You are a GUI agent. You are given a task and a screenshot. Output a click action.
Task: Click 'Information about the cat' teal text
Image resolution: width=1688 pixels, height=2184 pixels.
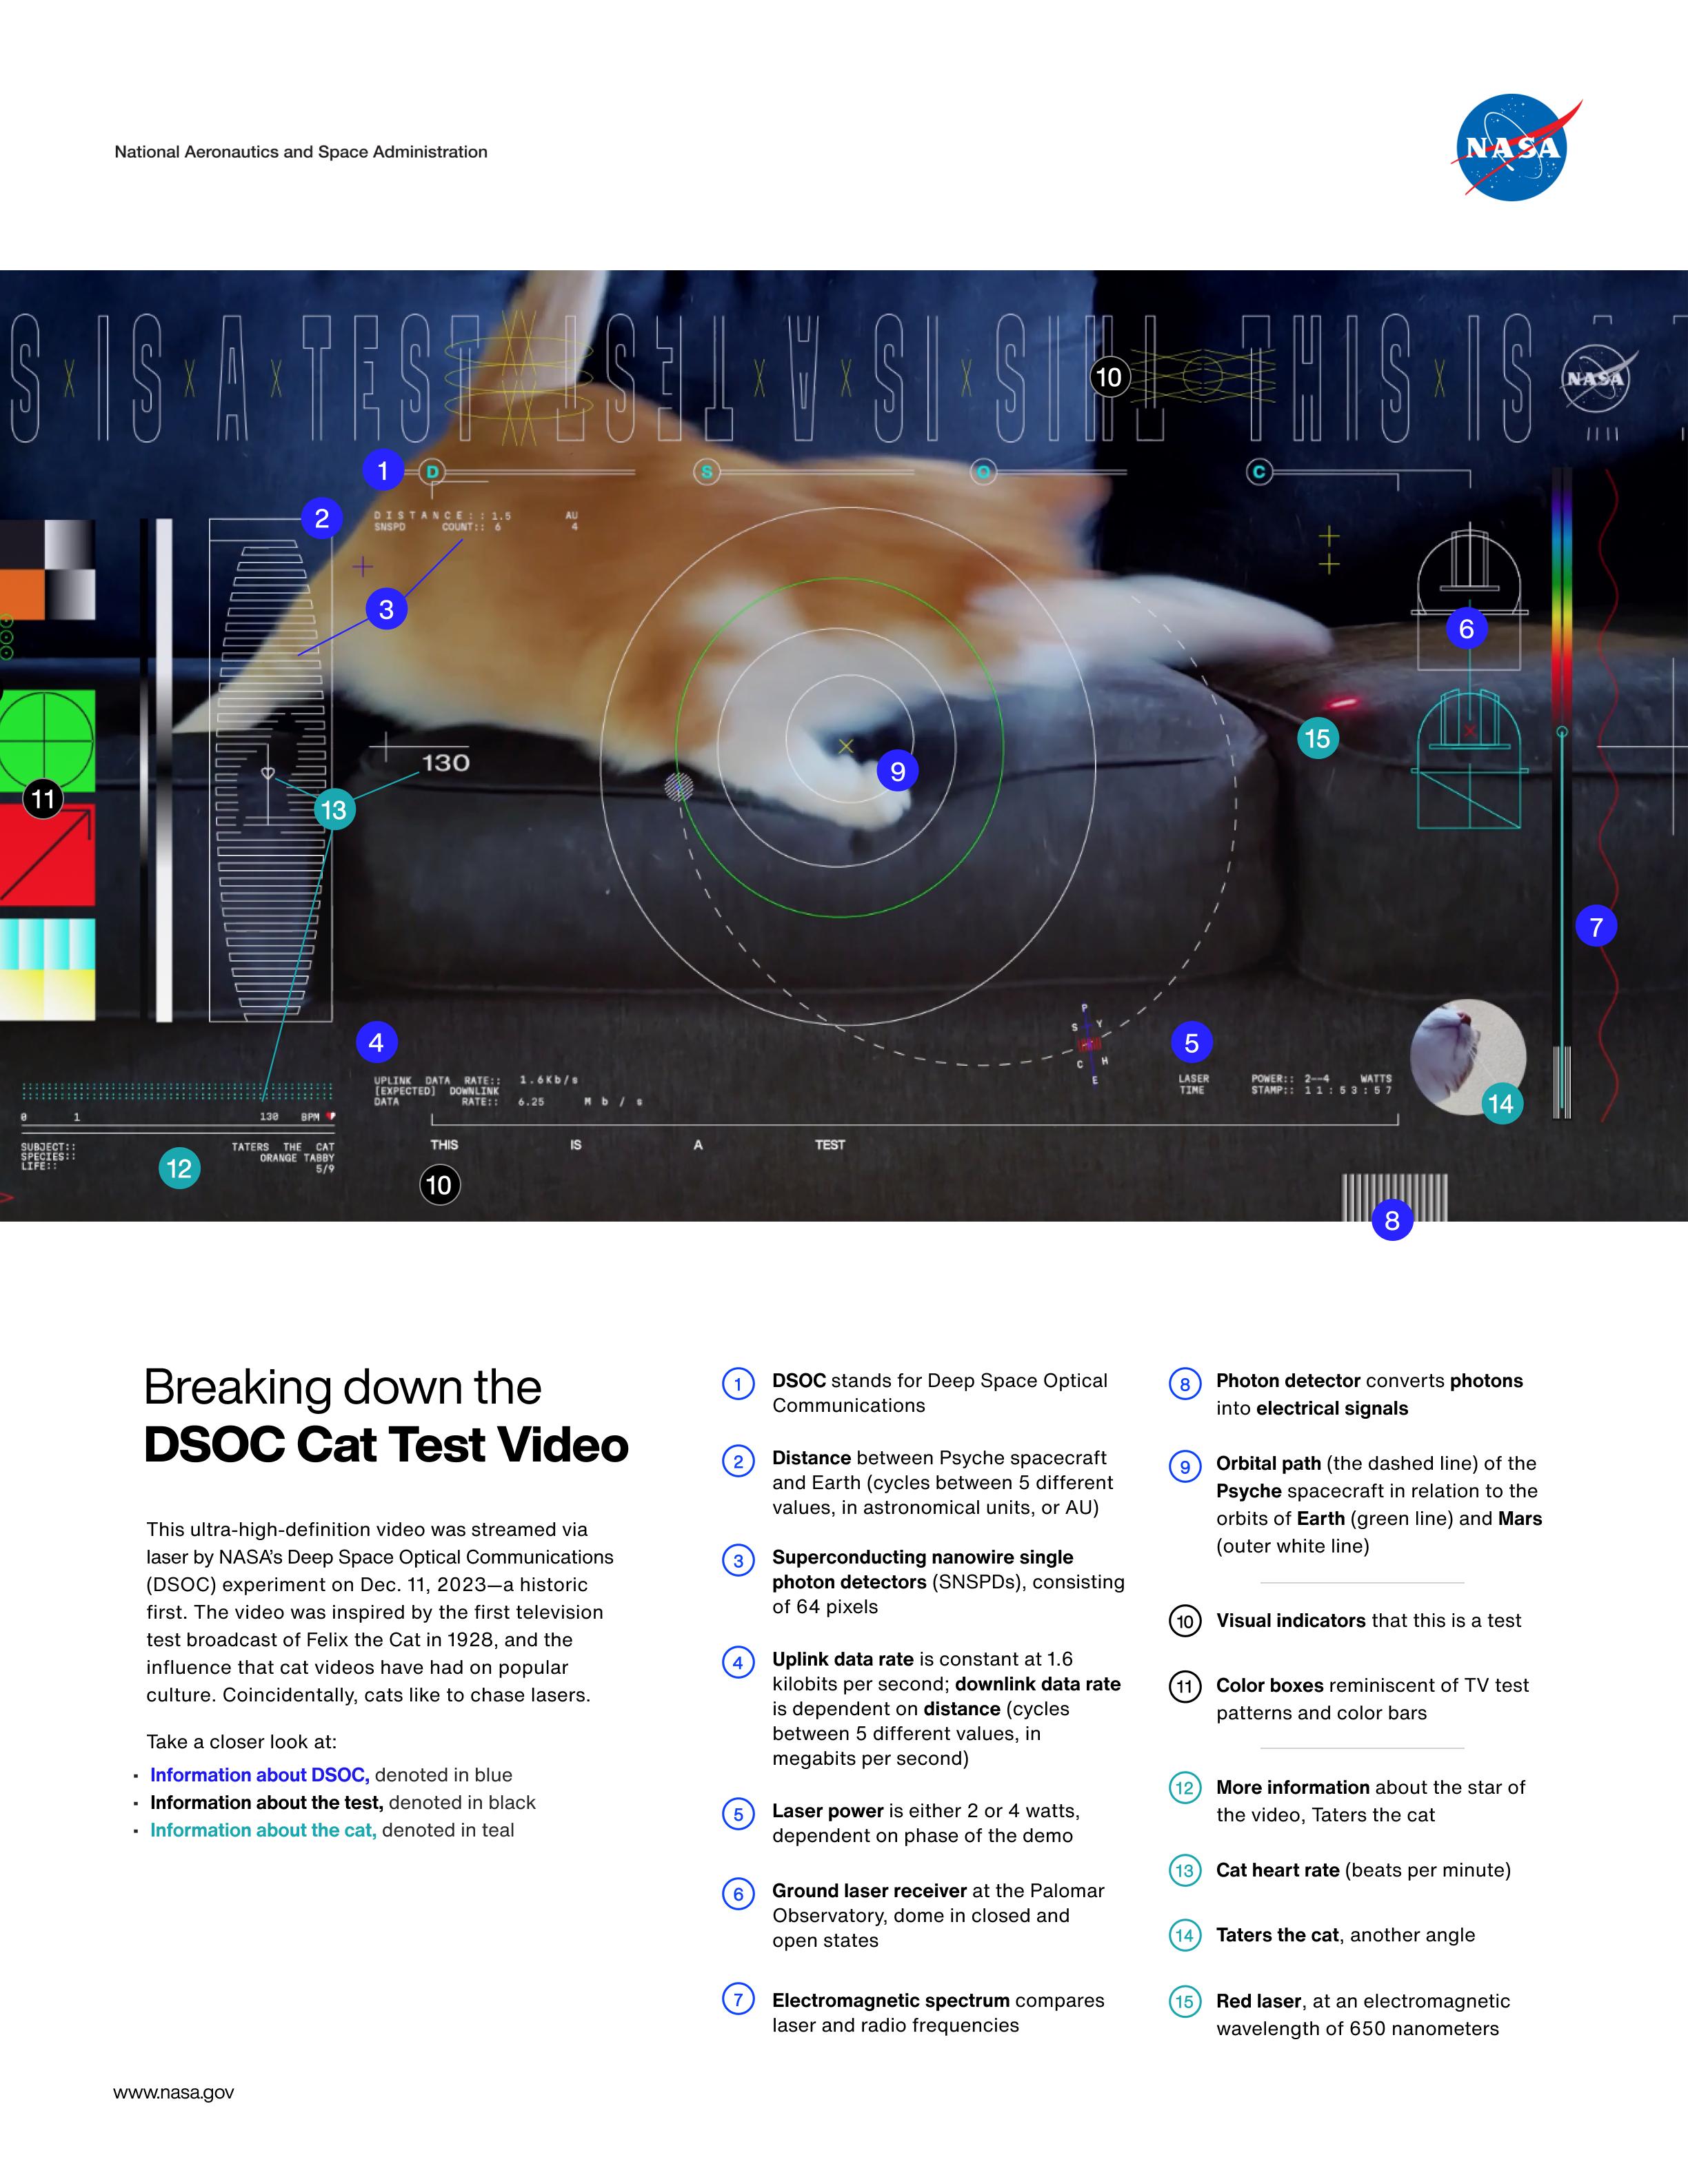tap(262, 1830)
